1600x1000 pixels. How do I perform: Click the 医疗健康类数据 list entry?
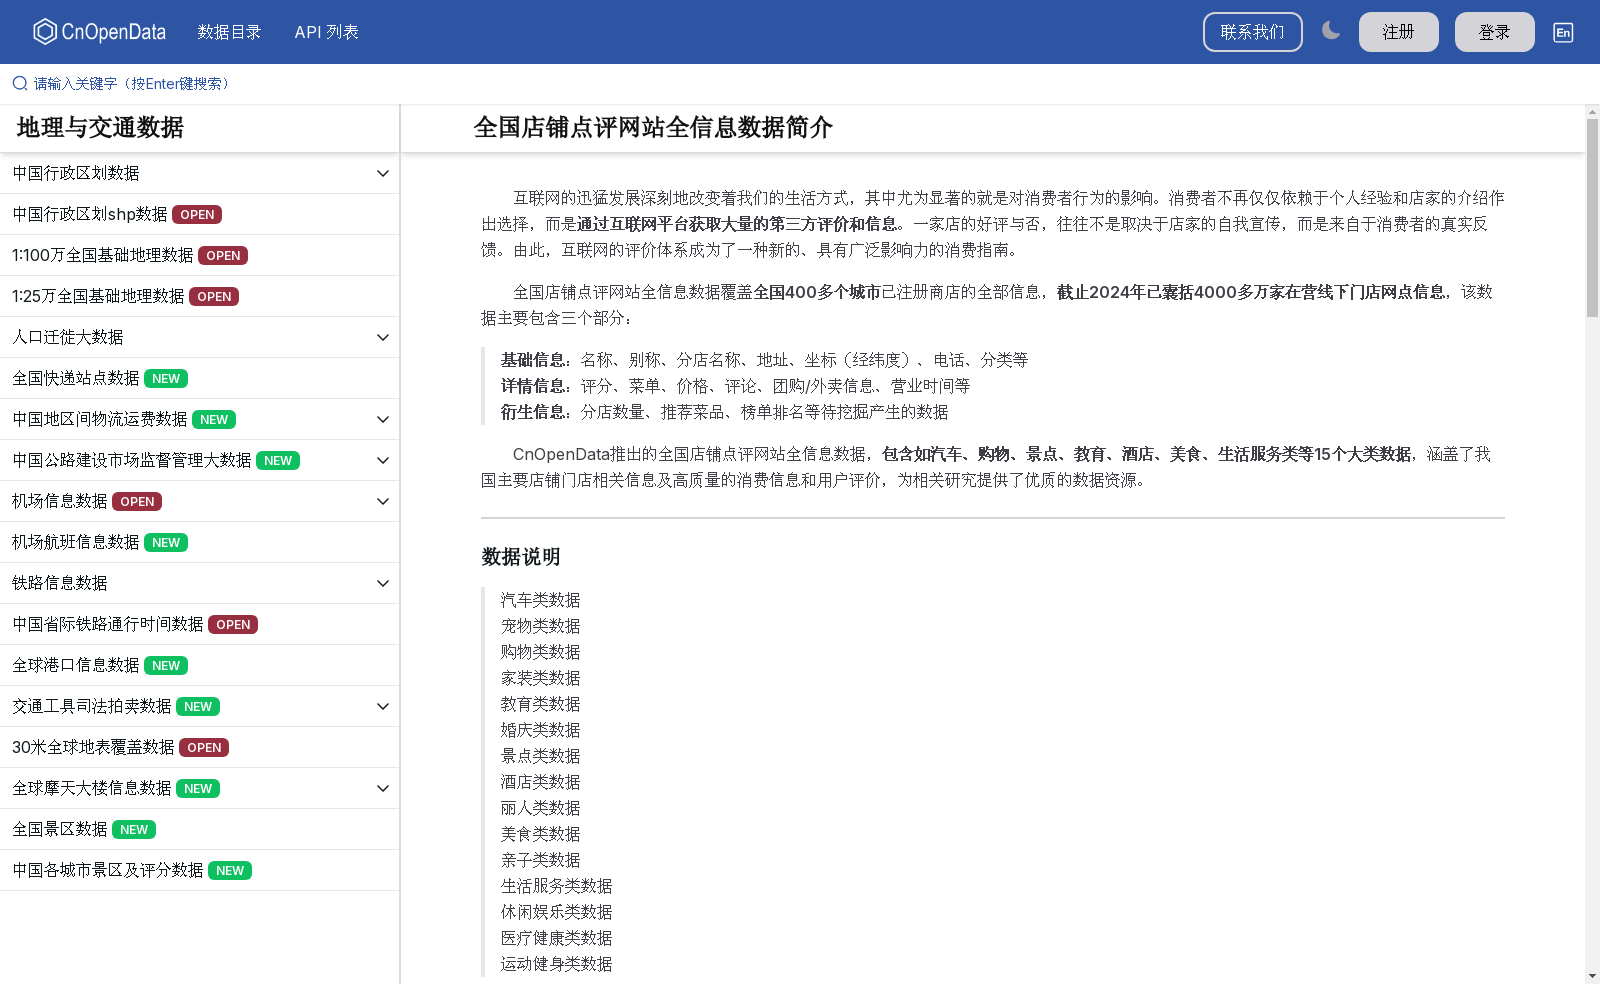(x=557, y=938)
